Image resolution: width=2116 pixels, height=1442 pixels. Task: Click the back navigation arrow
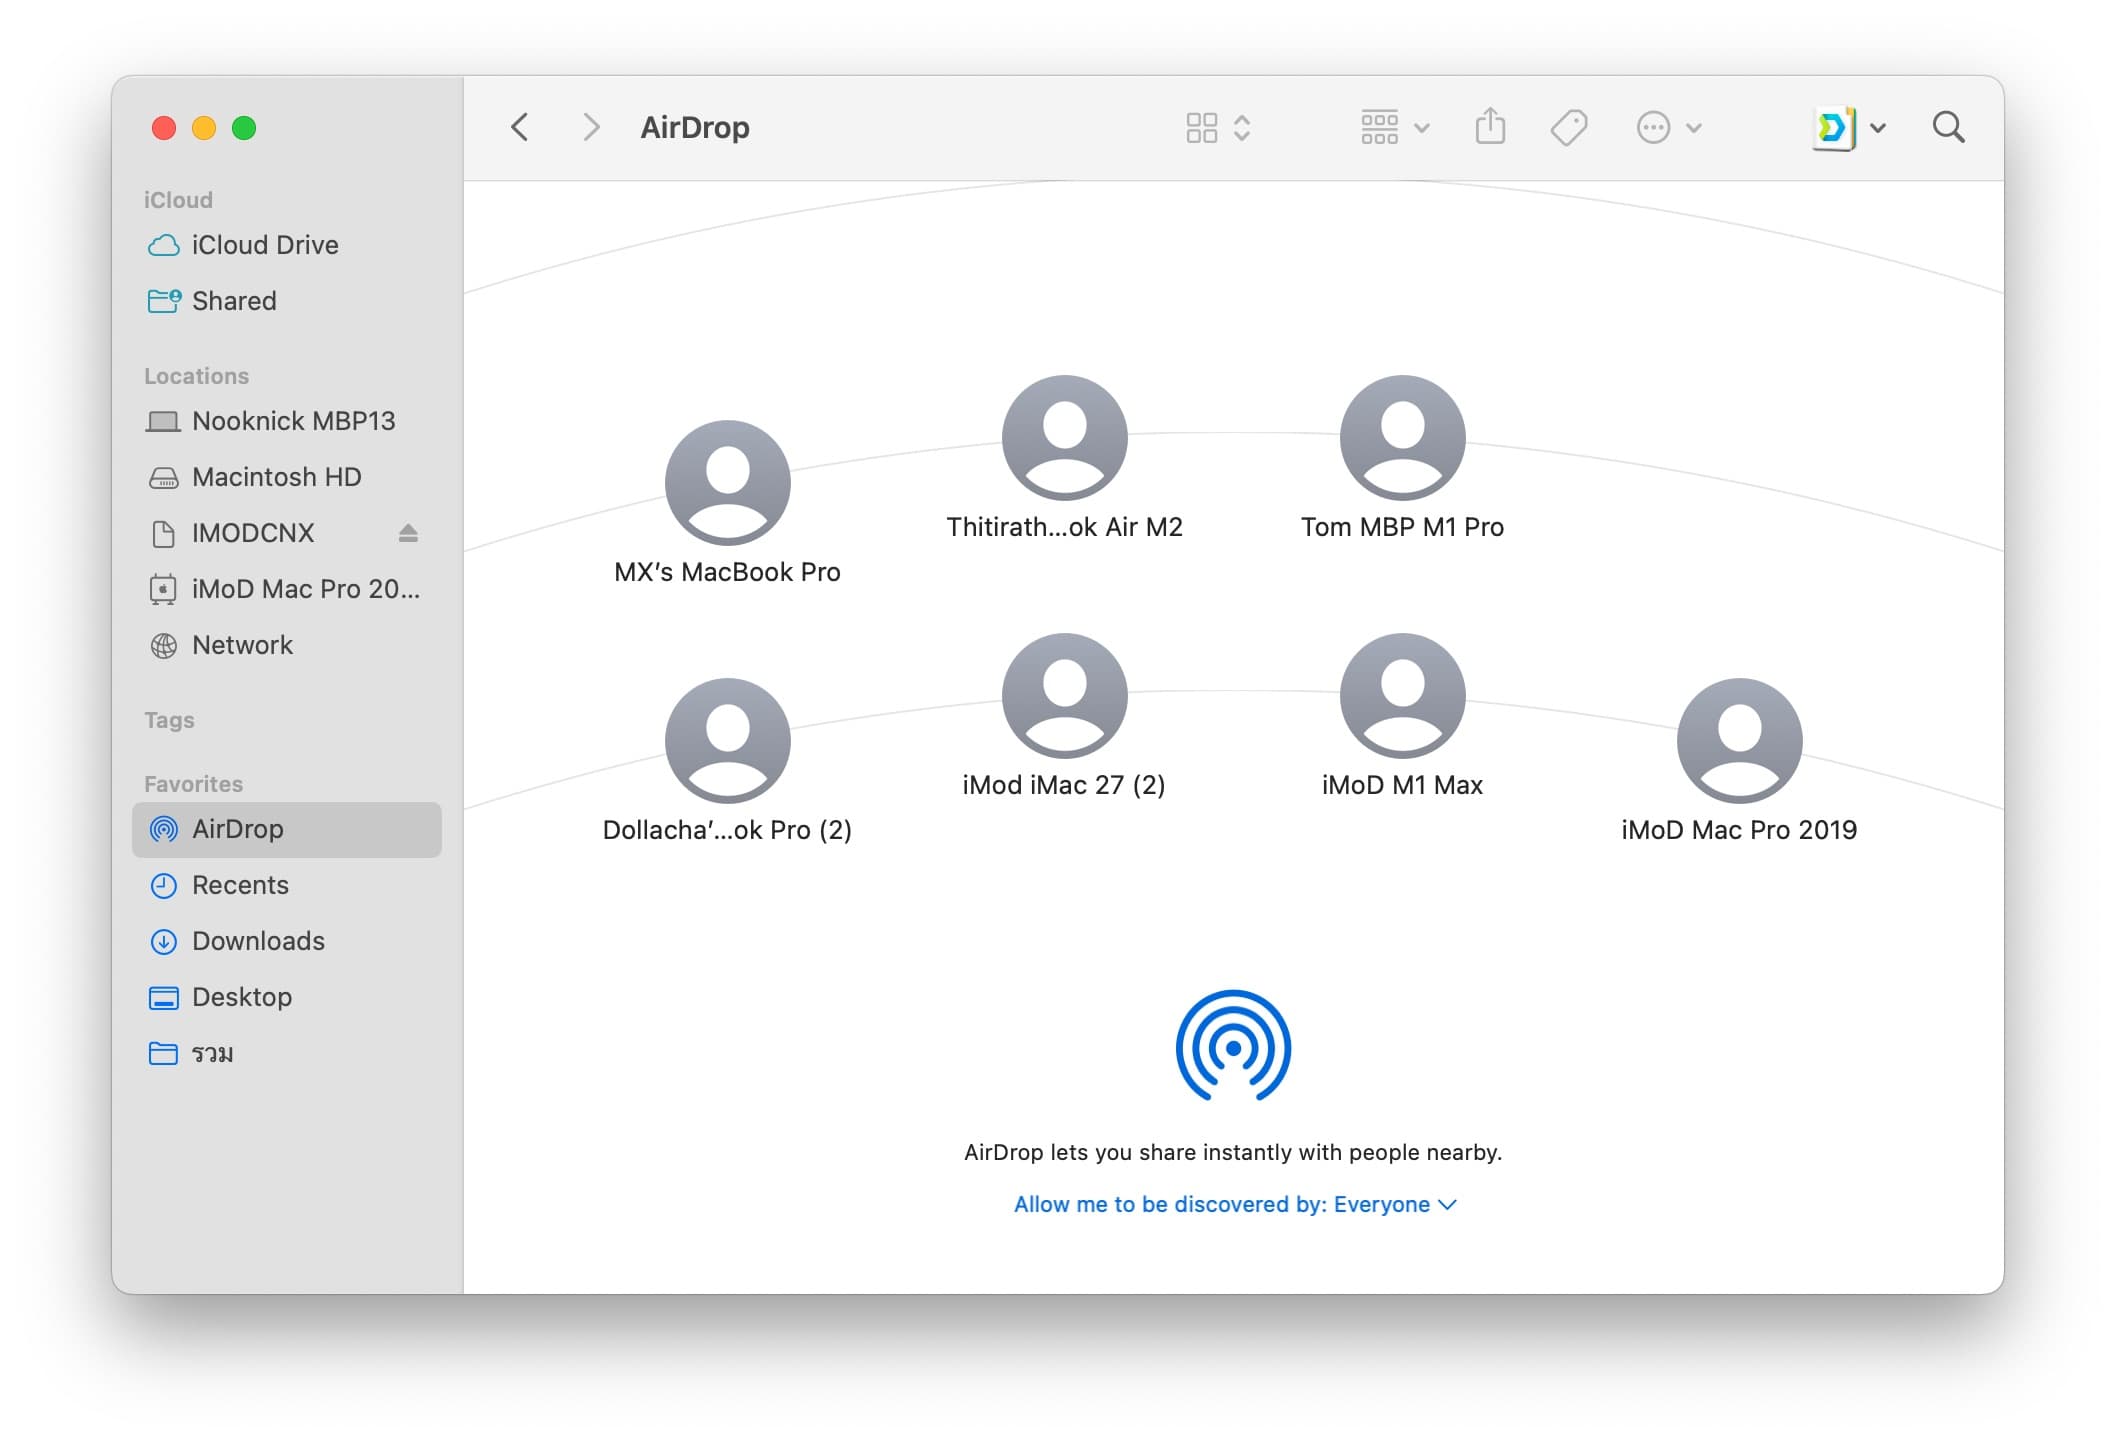(519, 127)
